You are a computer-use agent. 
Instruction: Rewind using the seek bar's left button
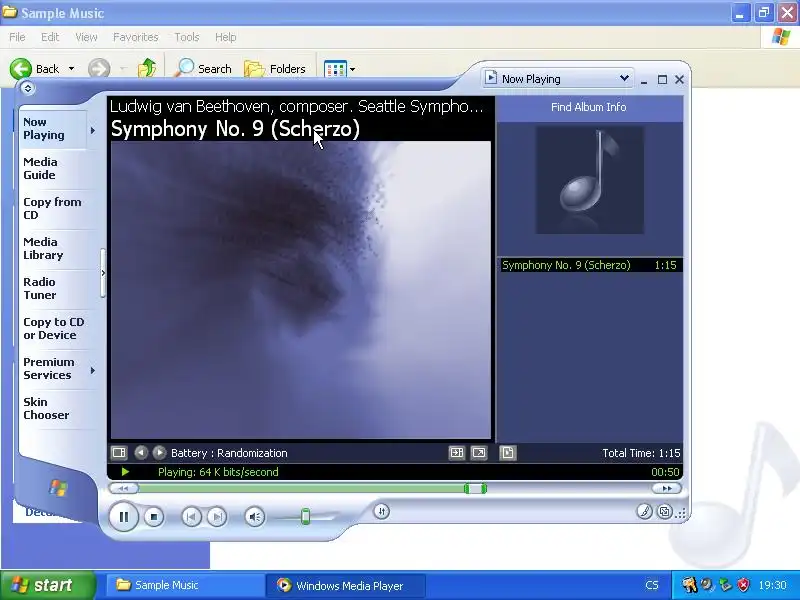tap(123, 489)
